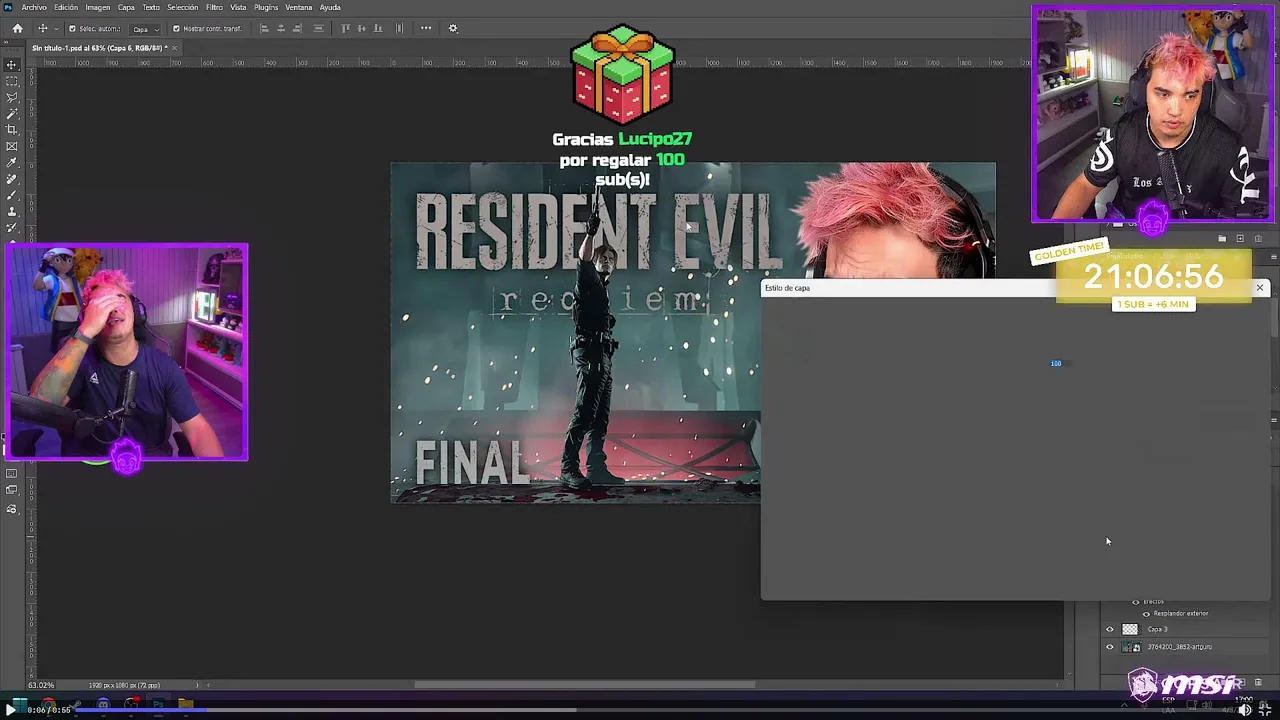Toggle the Selec. autom. checkbox

pos(72,28)
